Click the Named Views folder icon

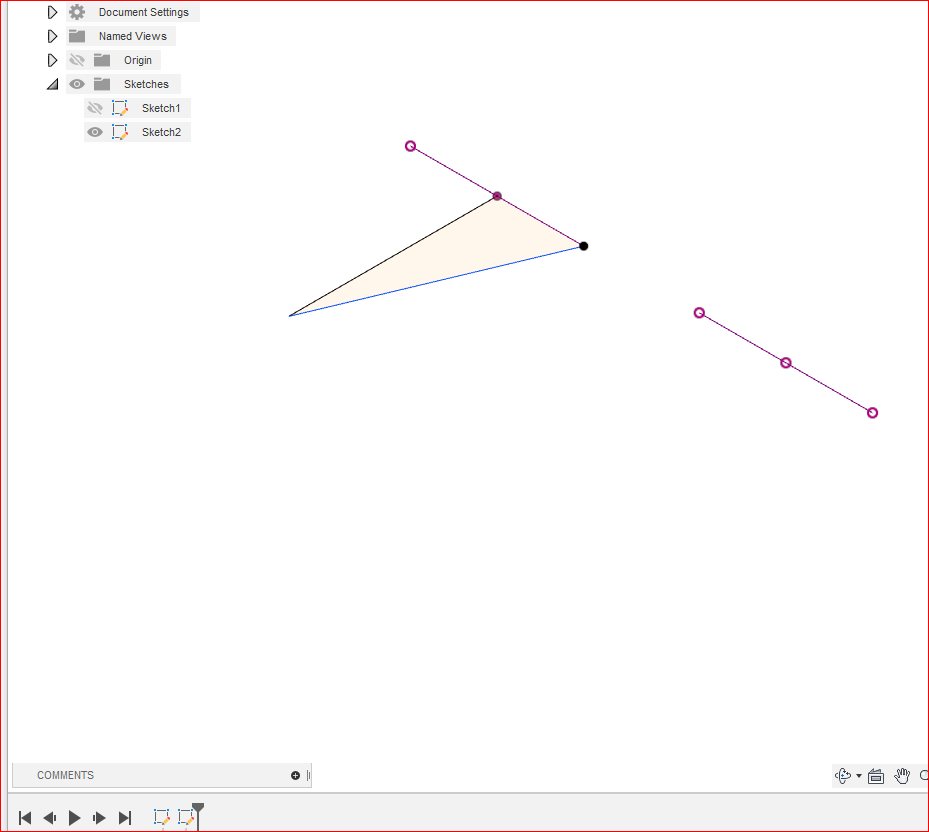77,36
